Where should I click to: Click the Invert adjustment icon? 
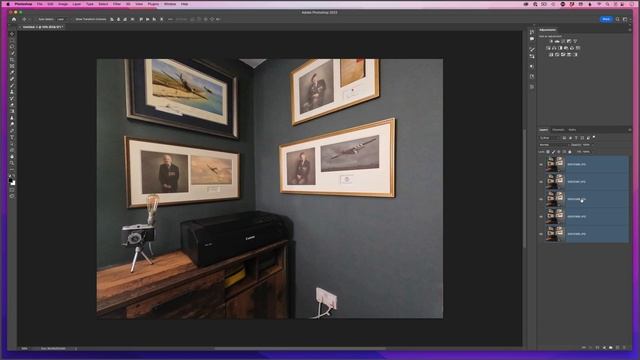coord(551,54)
